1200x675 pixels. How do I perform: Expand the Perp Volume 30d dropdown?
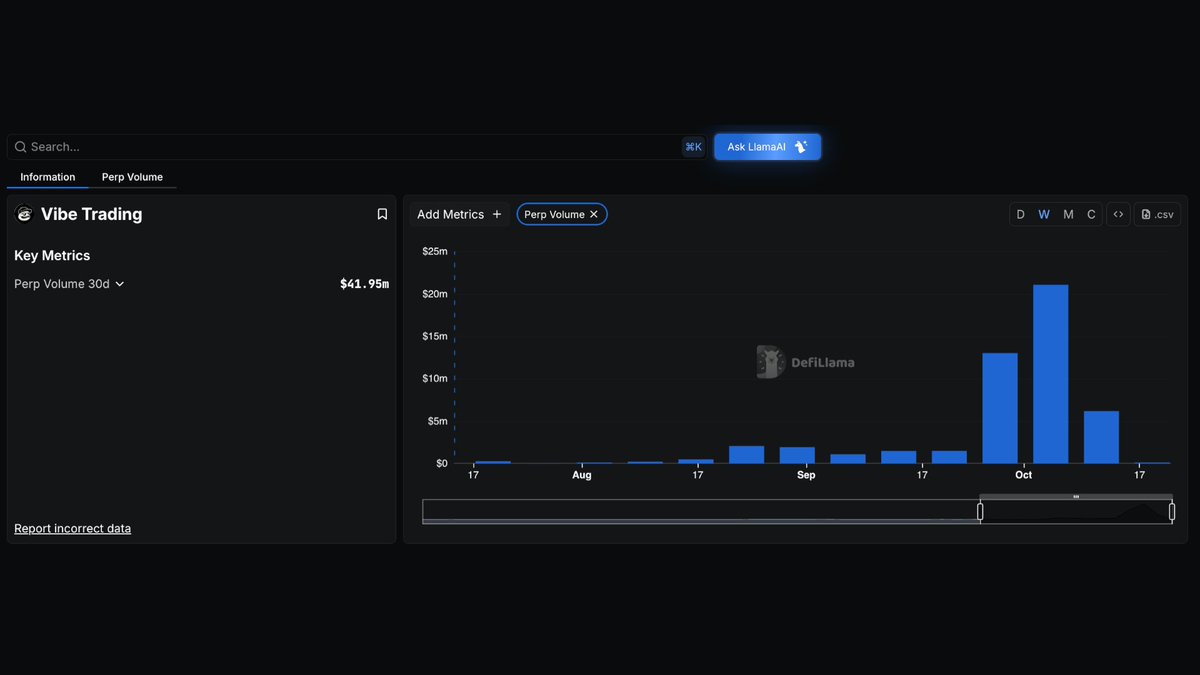[119, 283]
